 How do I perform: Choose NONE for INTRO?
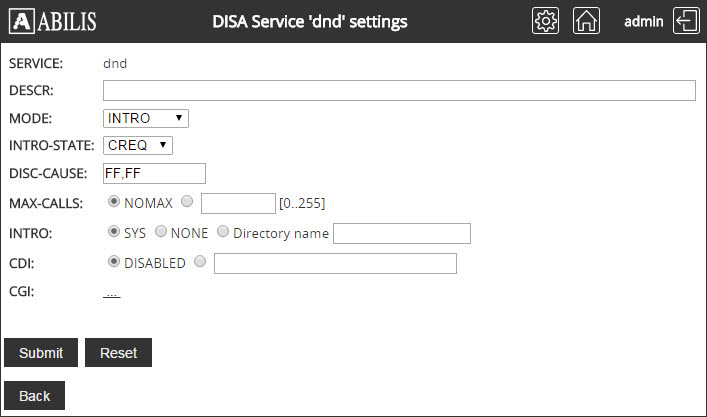[x=161, y=232]
